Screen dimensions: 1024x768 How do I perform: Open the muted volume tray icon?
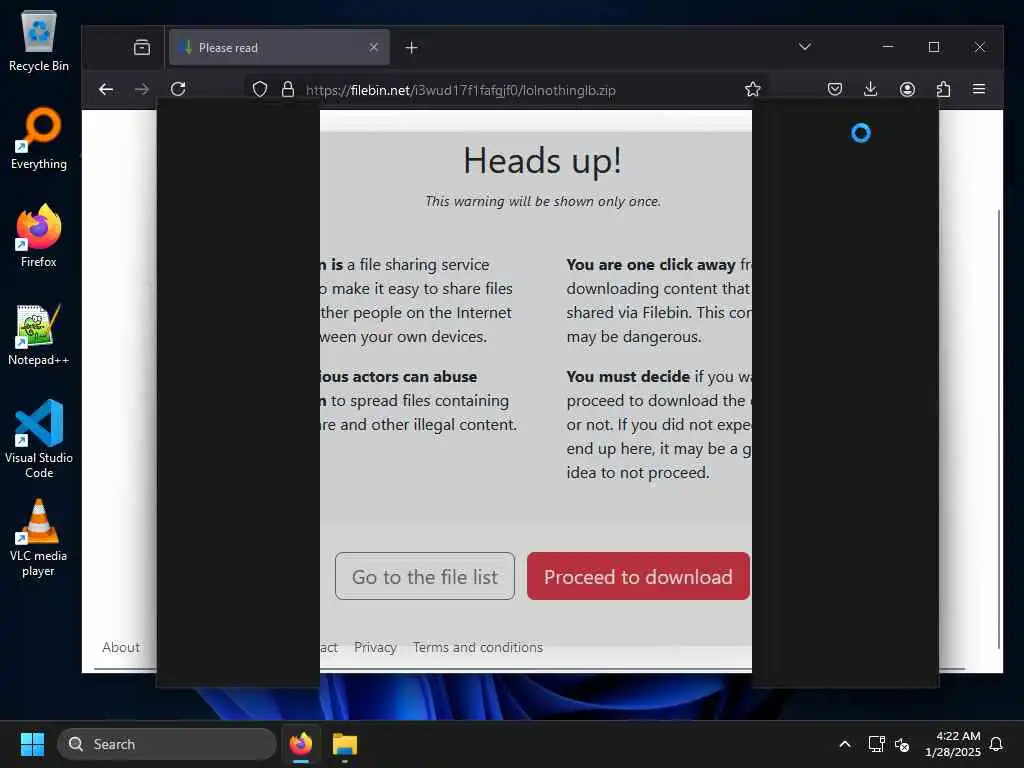pos(902,744)
